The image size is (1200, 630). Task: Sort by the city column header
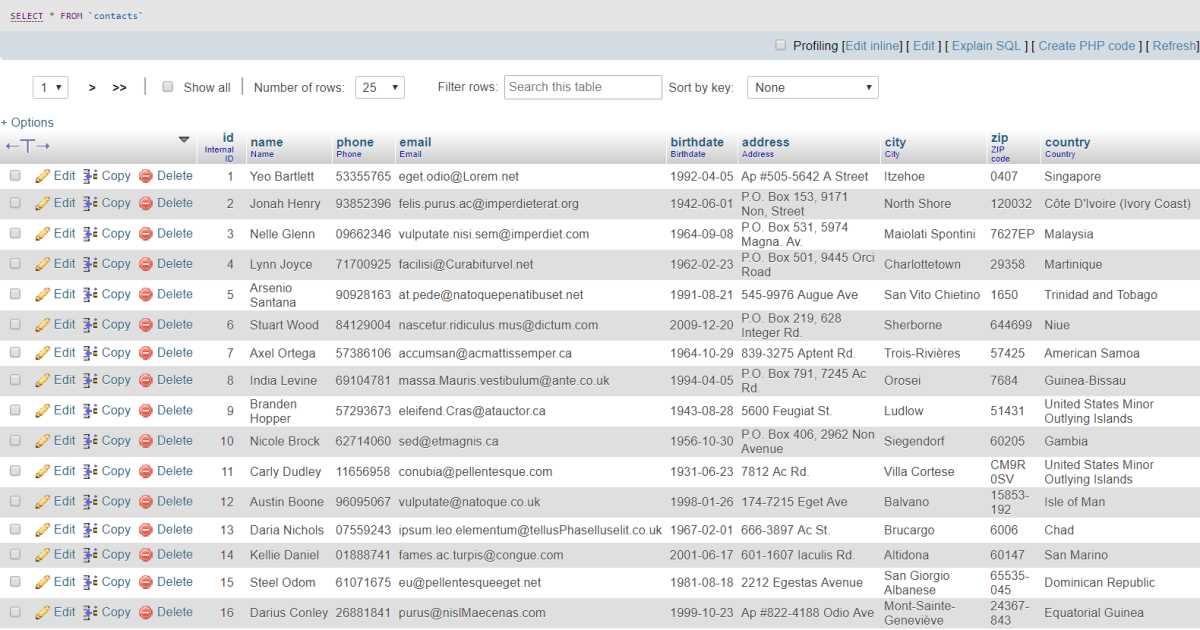895,142
